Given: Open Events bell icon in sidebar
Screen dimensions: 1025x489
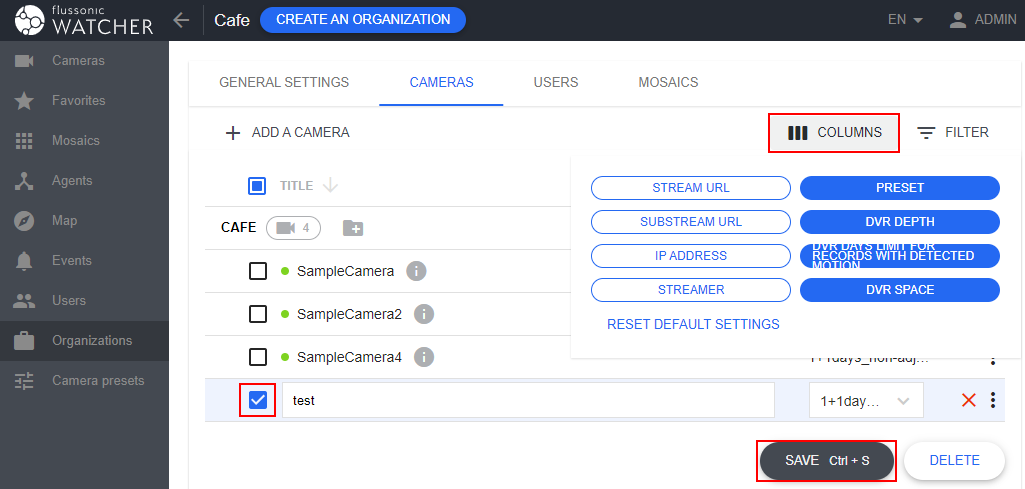Looking at the screenshot, I should tap(25, 261).
